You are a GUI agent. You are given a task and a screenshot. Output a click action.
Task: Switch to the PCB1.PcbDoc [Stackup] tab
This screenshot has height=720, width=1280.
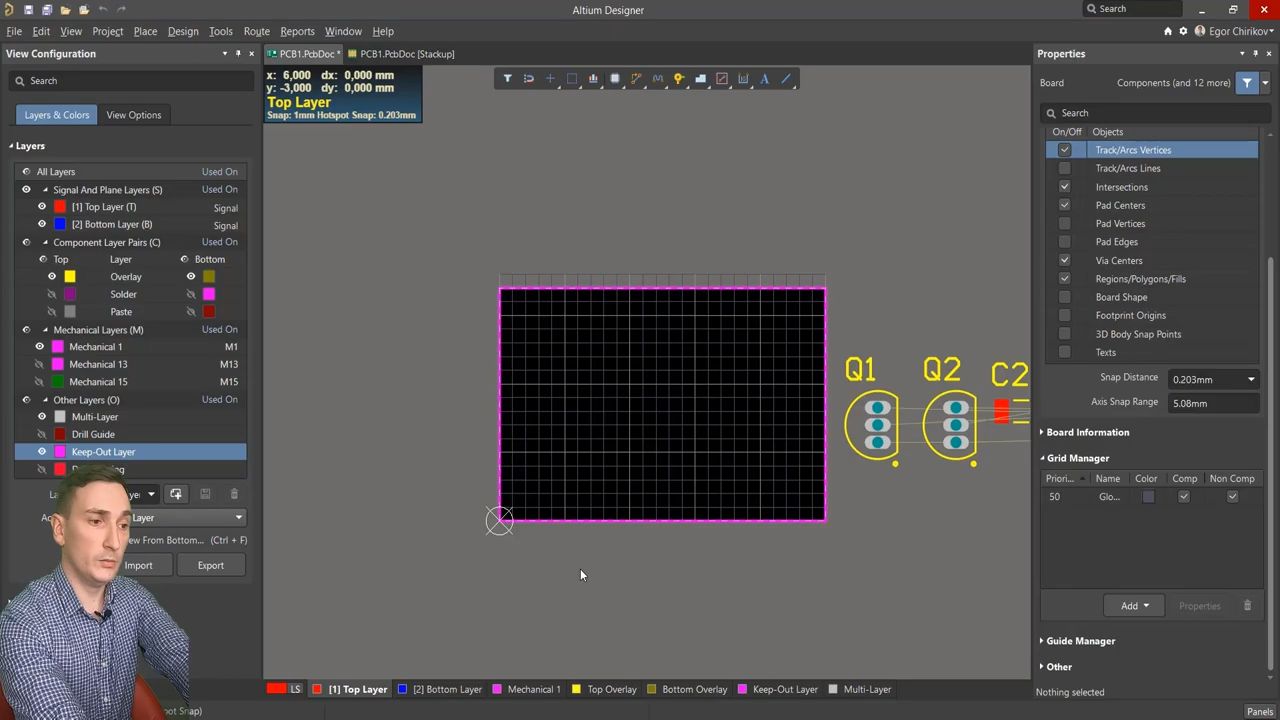(x=406, y=54)
